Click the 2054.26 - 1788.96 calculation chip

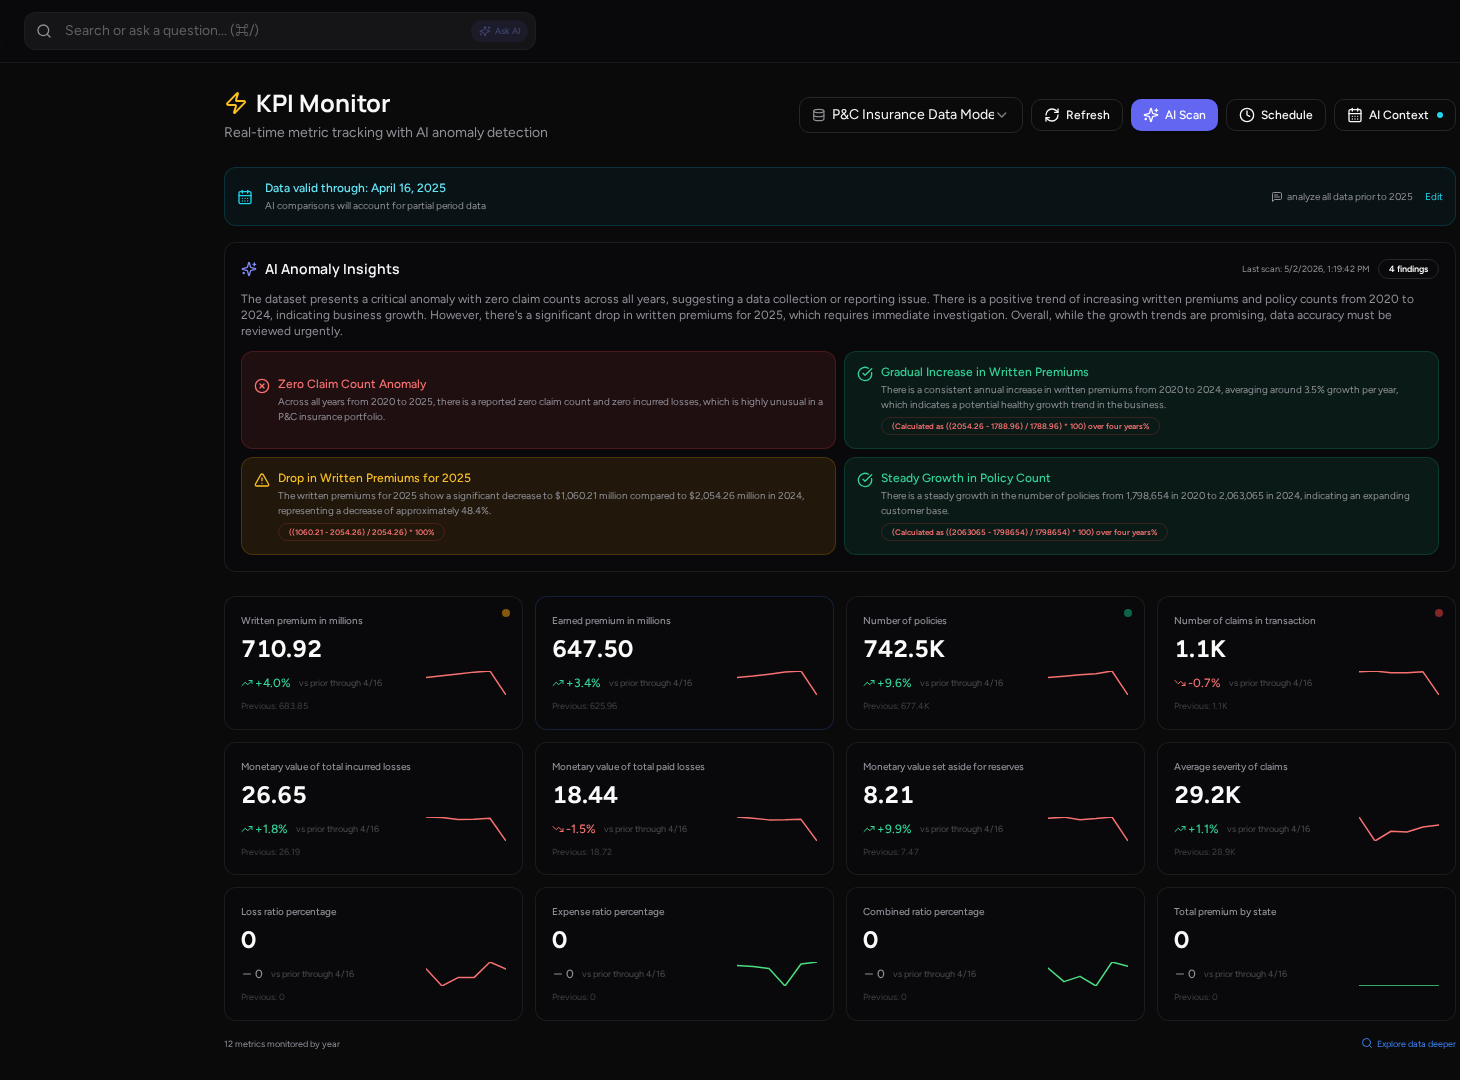pos(1020,426)
